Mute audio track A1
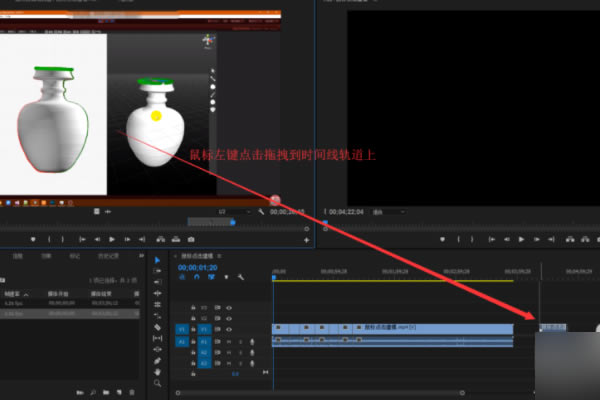 click(x=228, y=341)
